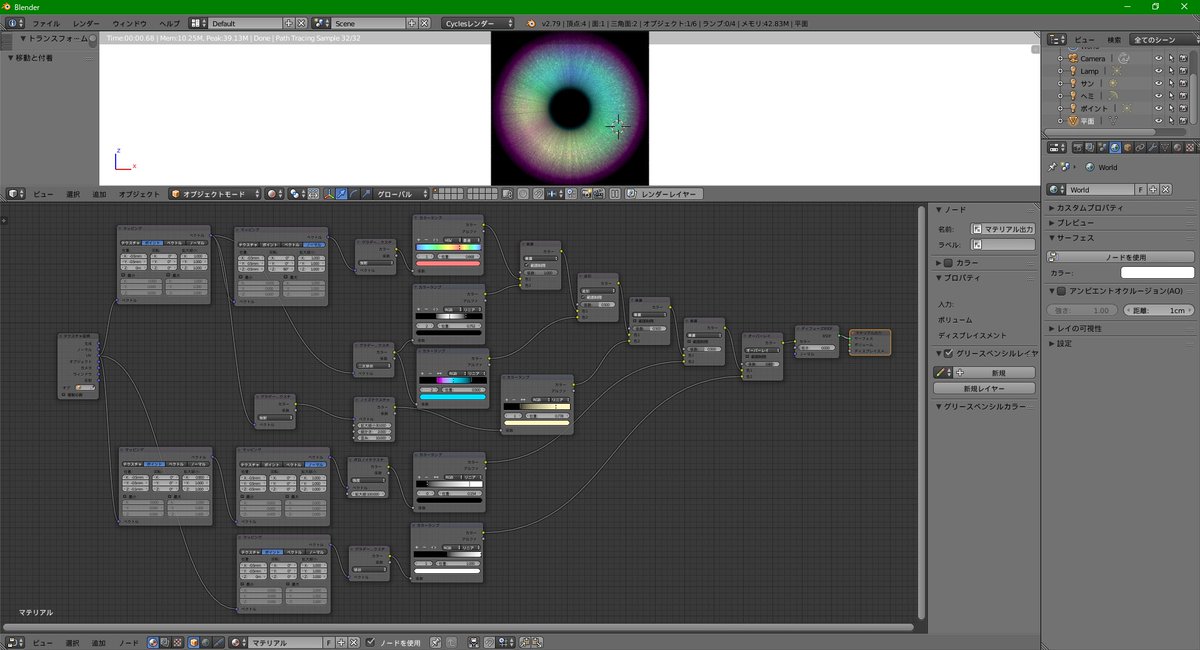This screenshot has height=650, width=1200.
Task: Open the Render properties camera tab
Action: click(1077, 147)
